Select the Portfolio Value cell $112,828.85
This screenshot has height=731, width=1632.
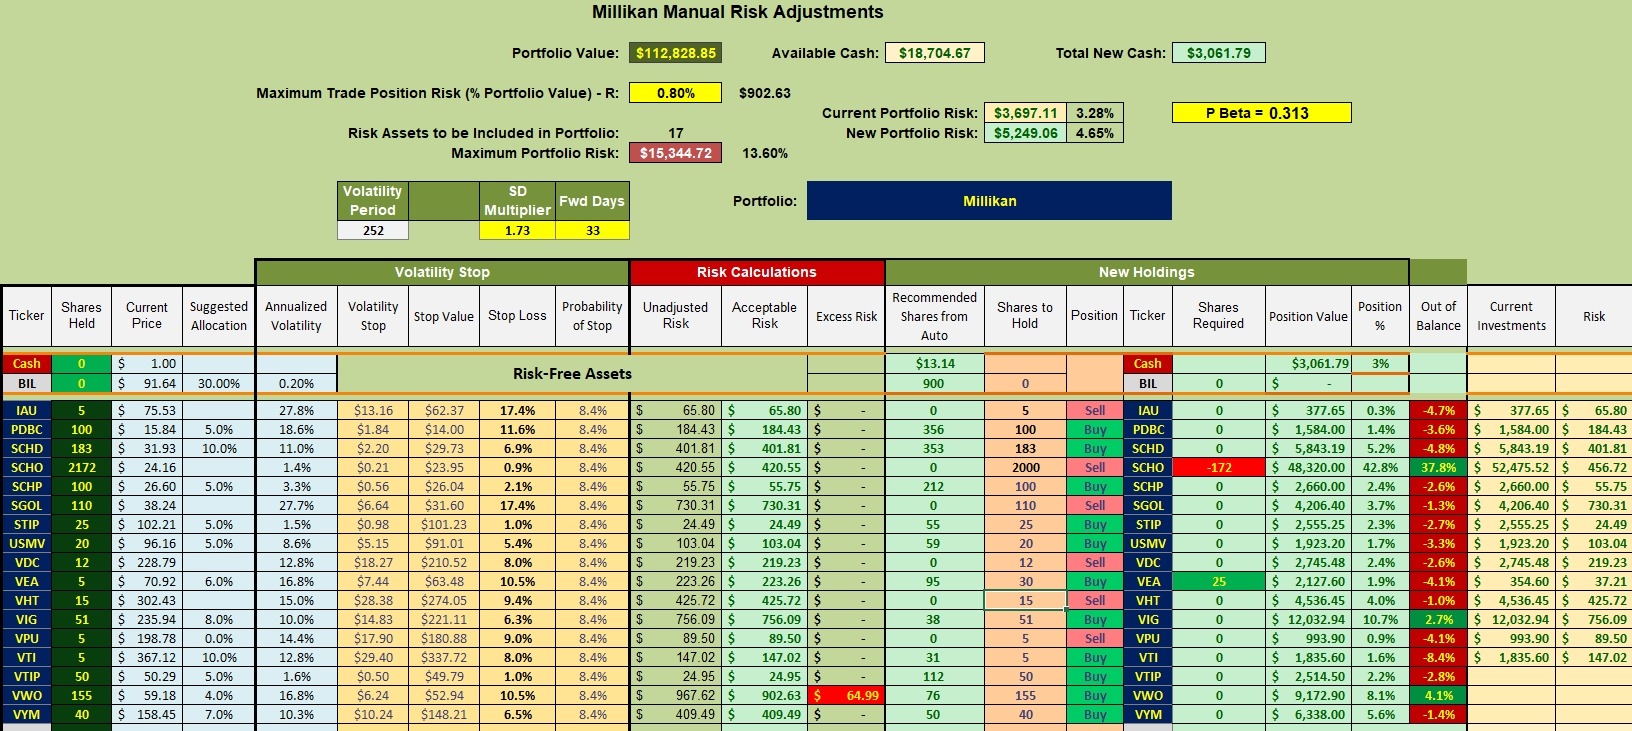pyautogui.click(x=676, y=53)
